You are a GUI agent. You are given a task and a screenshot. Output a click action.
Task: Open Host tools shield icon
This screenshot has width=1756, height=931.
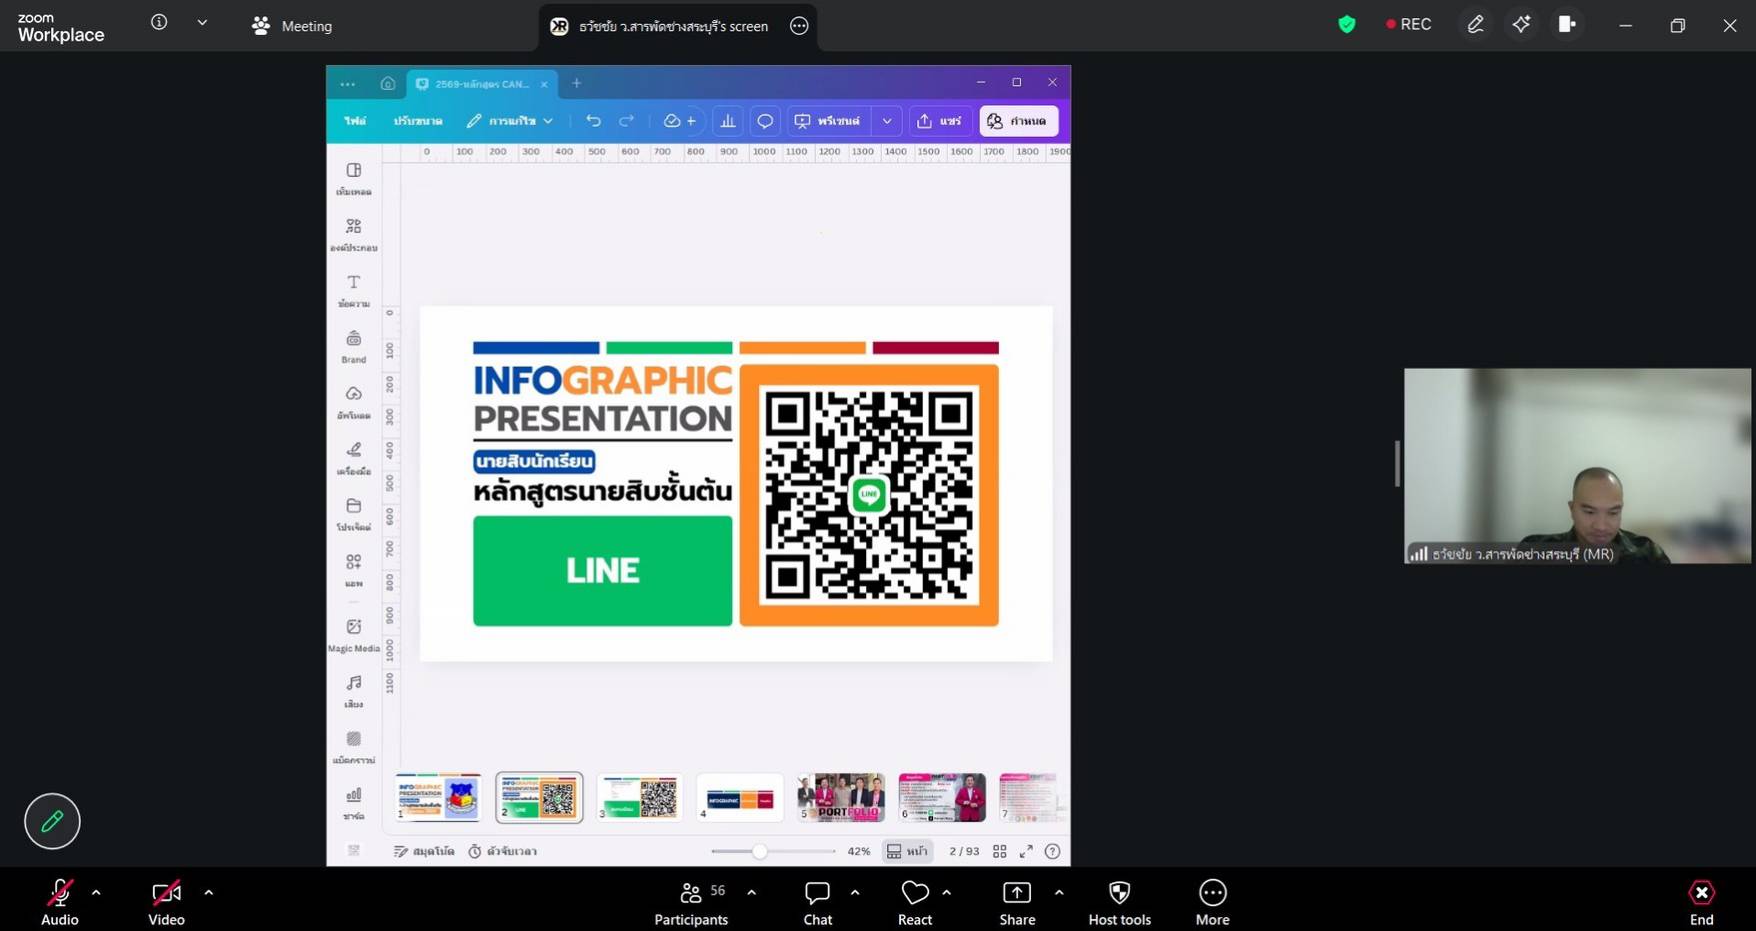1119,902
